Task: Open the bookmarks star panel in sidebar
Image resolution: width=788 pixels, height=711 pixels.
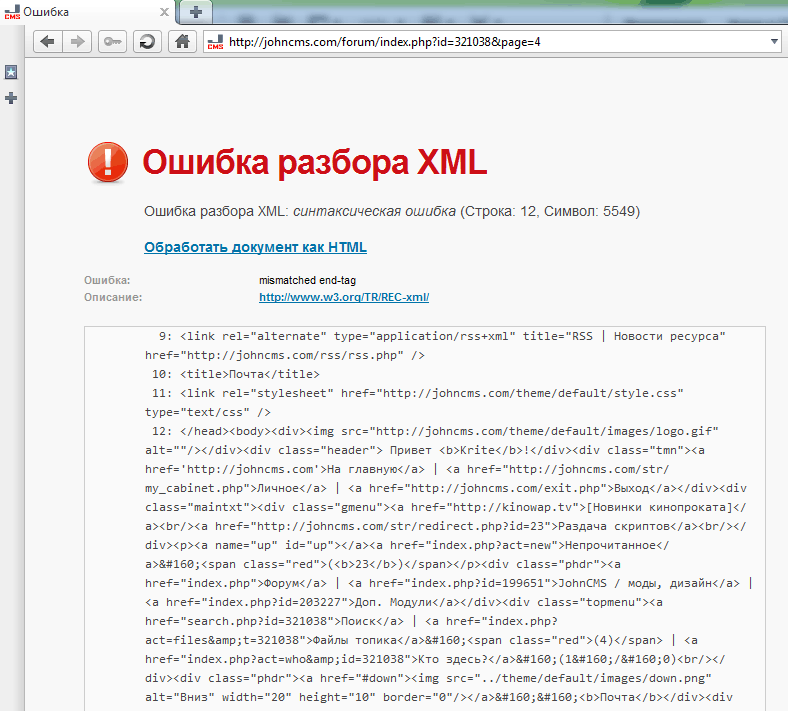Action: (11, 72)
